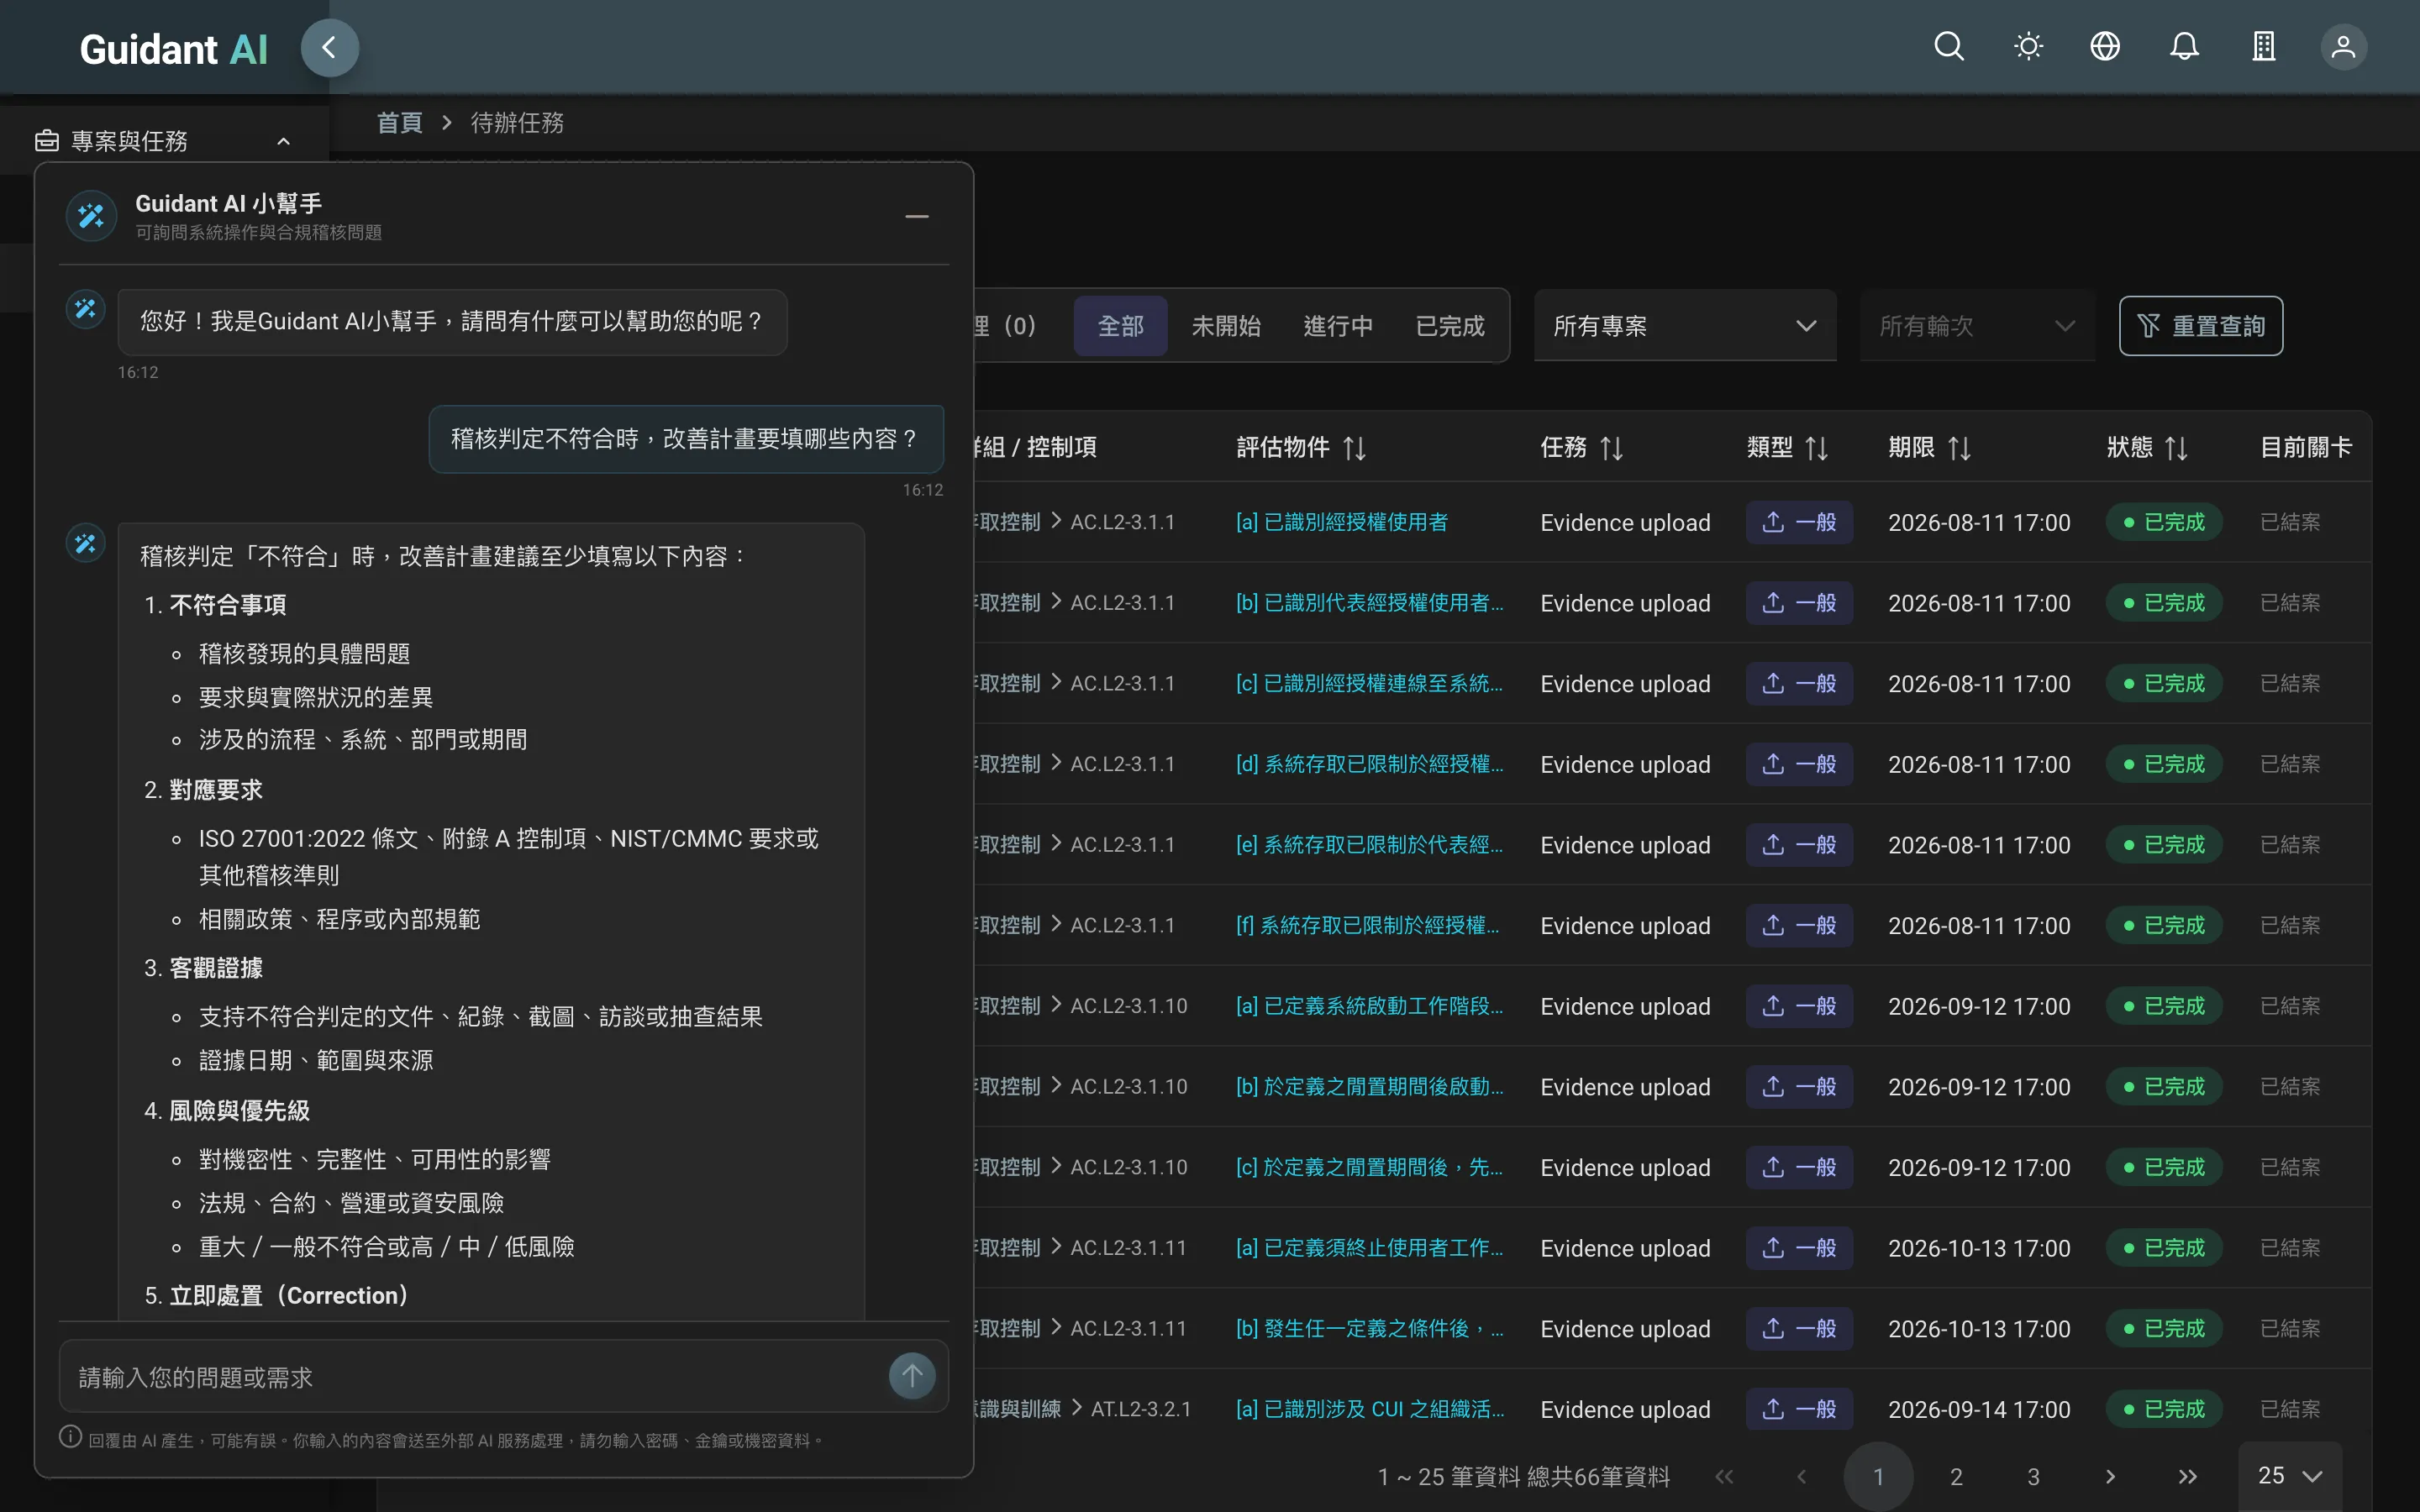Open the organization building icon
Viewport: 2420px width, 1512px height.
click(x=2264, y=47)
